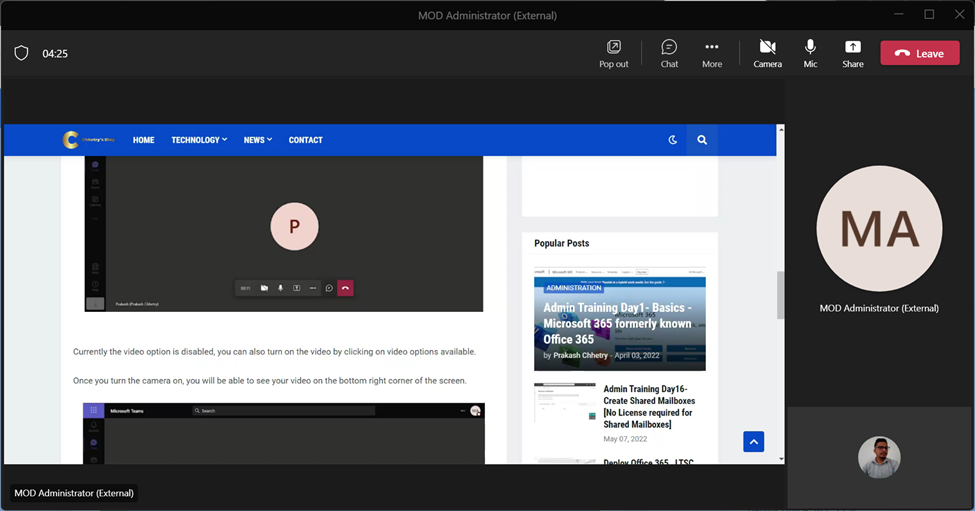Mute the Mic

point(810,53)
